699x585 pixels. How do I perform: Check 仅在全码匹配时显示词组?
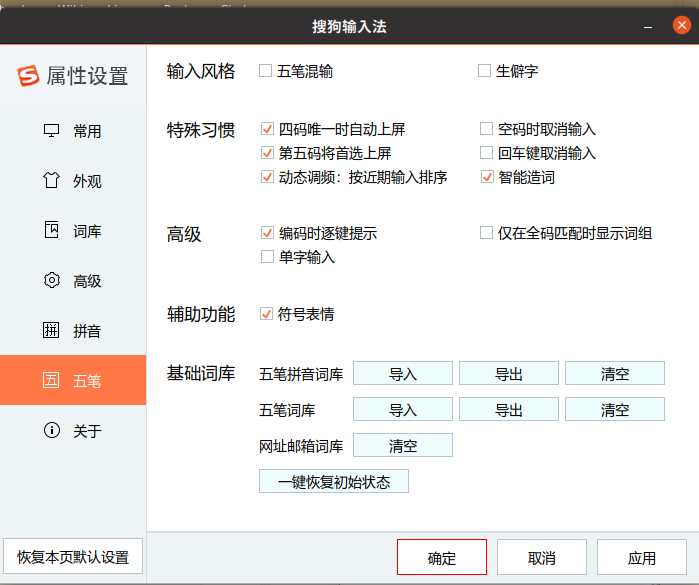point(486,233)
